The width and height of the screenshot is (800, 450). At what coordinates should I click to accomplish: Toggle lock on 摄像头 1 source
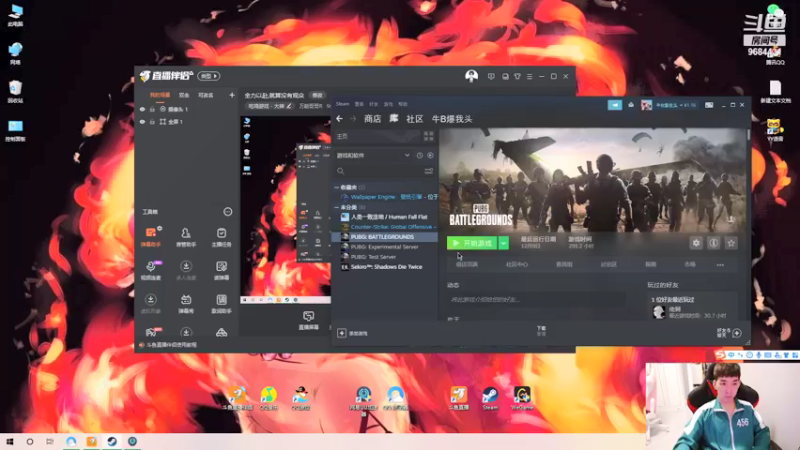[152, 109]
